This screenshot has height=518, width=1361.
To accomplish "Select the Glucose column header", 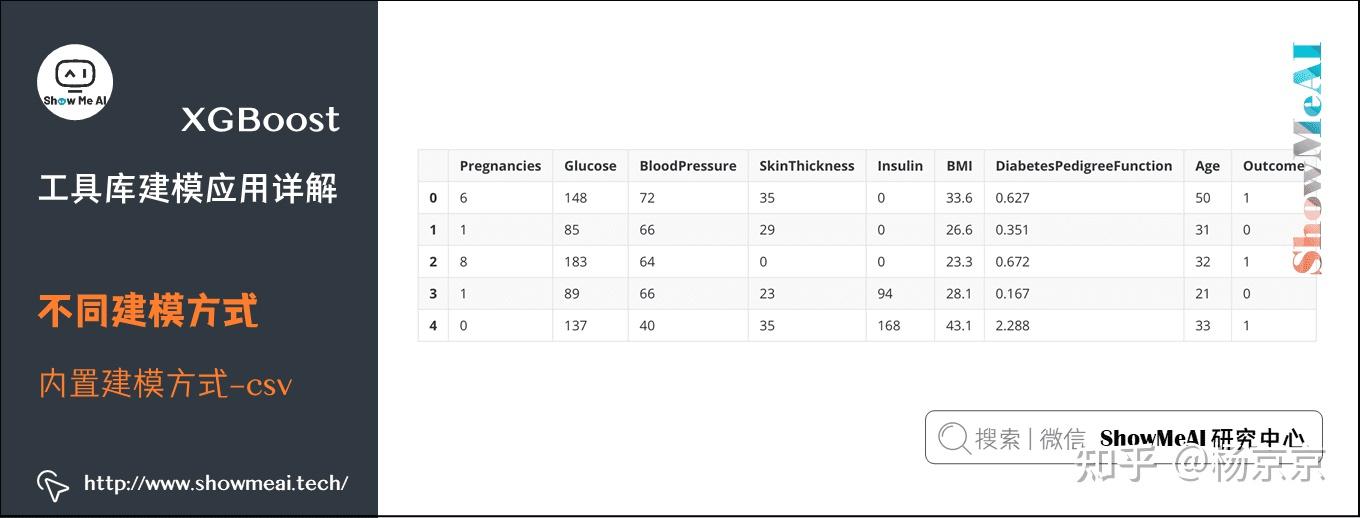I will (590, 166).
